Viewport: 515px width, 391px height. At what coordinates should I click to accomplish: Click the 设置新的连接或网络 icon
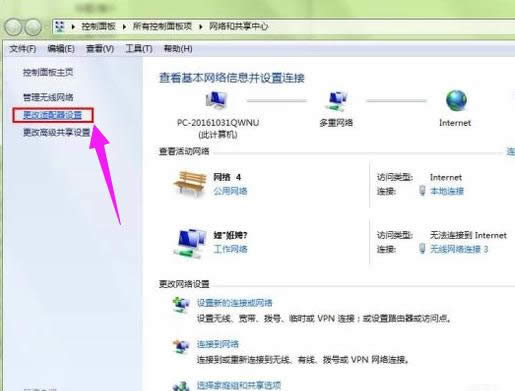(x=181, y=305)
